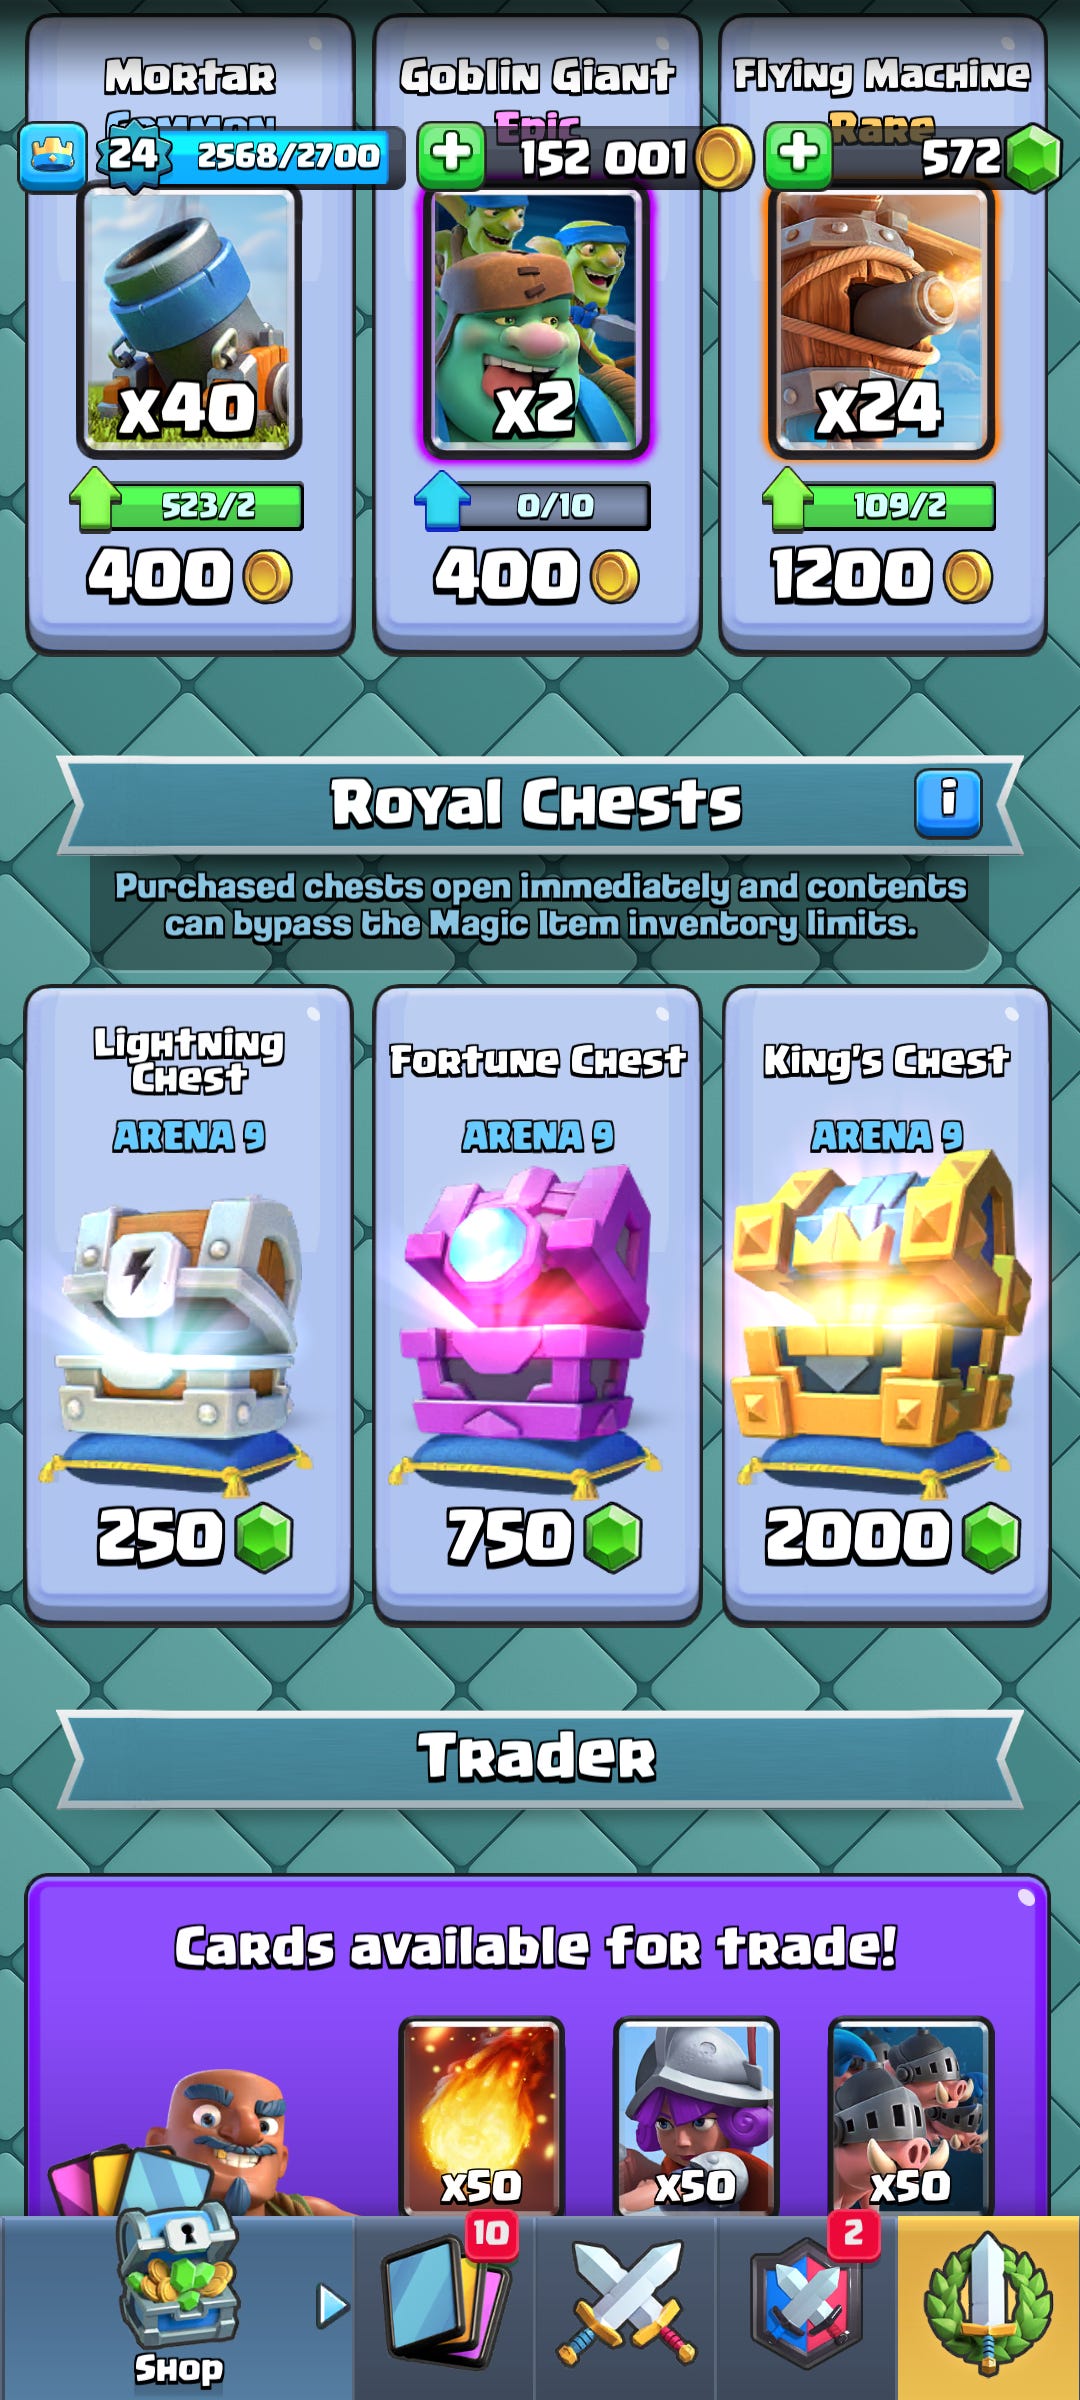The width and height of the screenshot is (1080, 2400).
Task: Tap the blue arrow beside Shop
Action: point(332,2306)
